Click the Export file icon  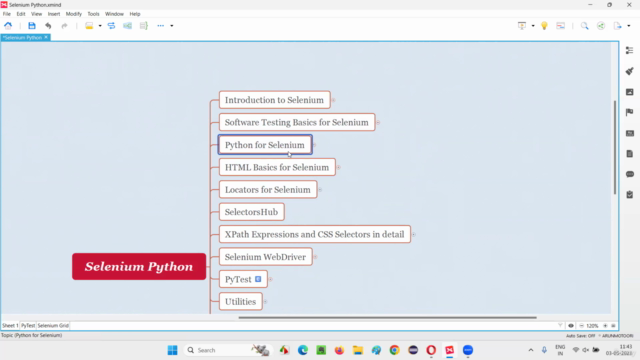617,26
